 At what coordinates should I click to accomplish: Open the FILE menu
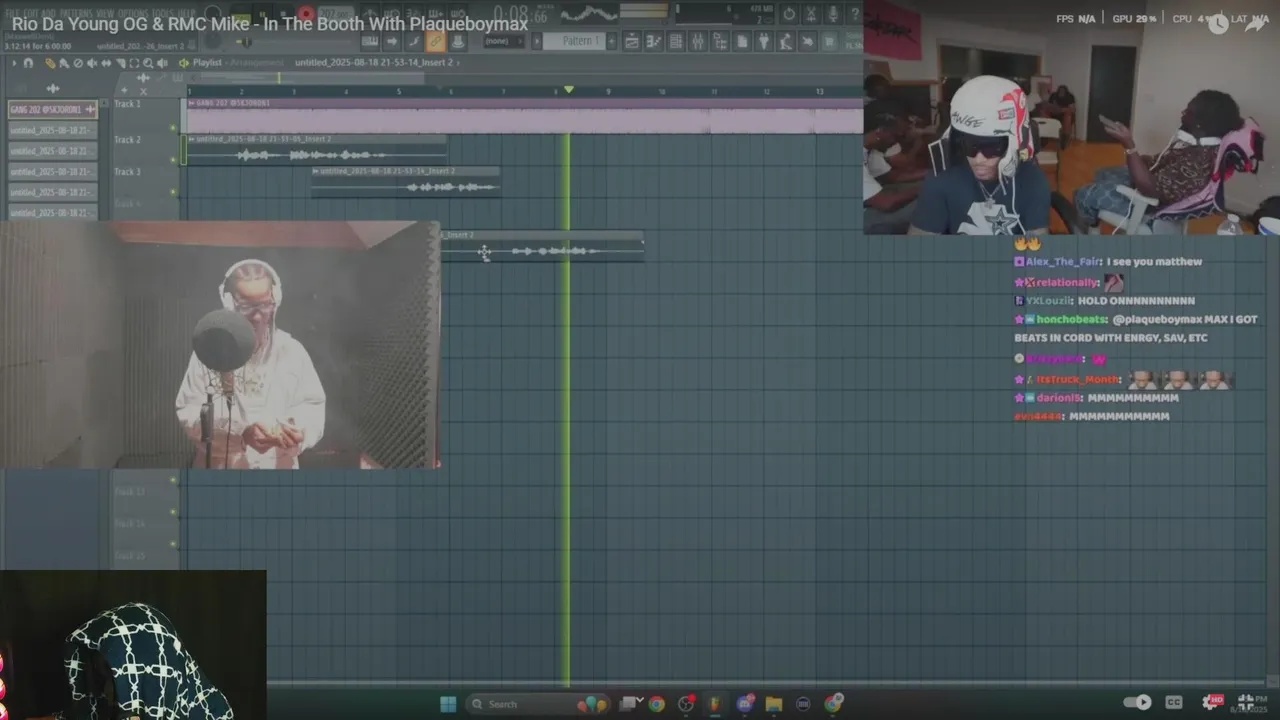coord(13,13)
